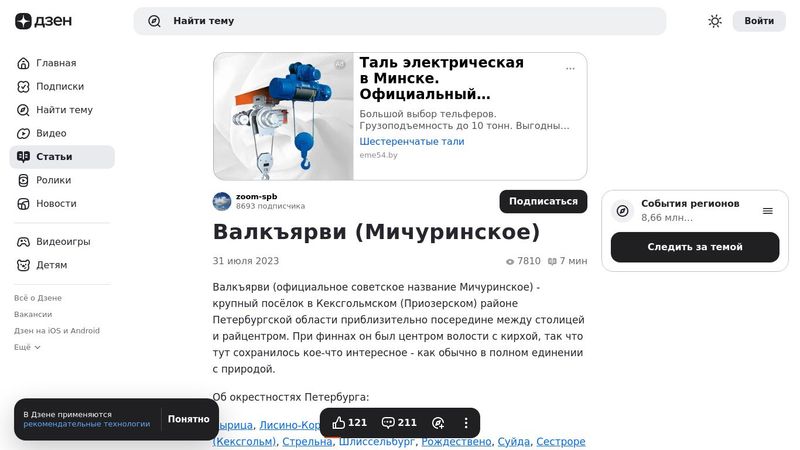Click the electric hoist ad thumbnail
The image size is (800, 450).
coord(284,116)
